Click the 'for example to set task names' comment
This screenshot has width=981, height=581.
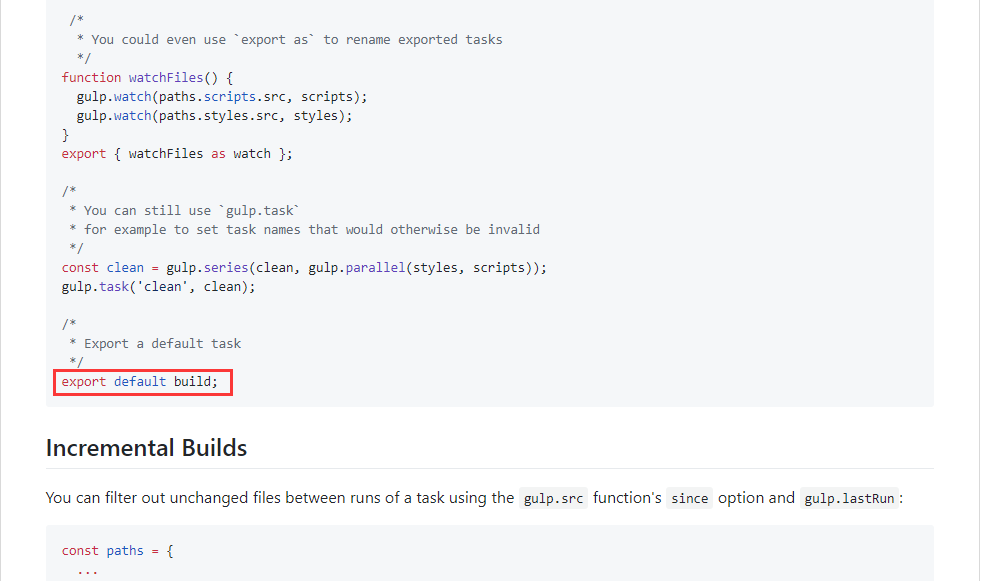coord(311,229)
